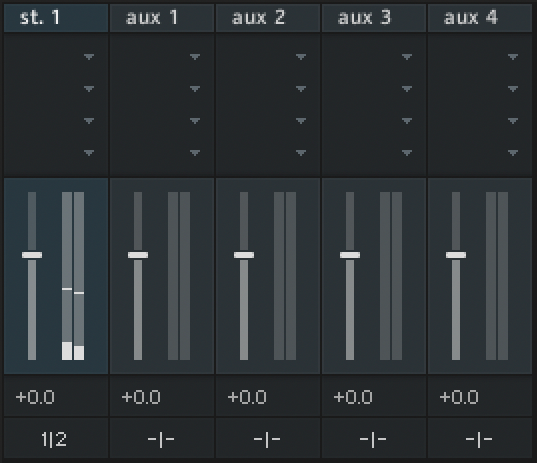This screenshot has width=537, height=463.
Task: Click the aux 1 volume fader handle
Action: point(138,255)
